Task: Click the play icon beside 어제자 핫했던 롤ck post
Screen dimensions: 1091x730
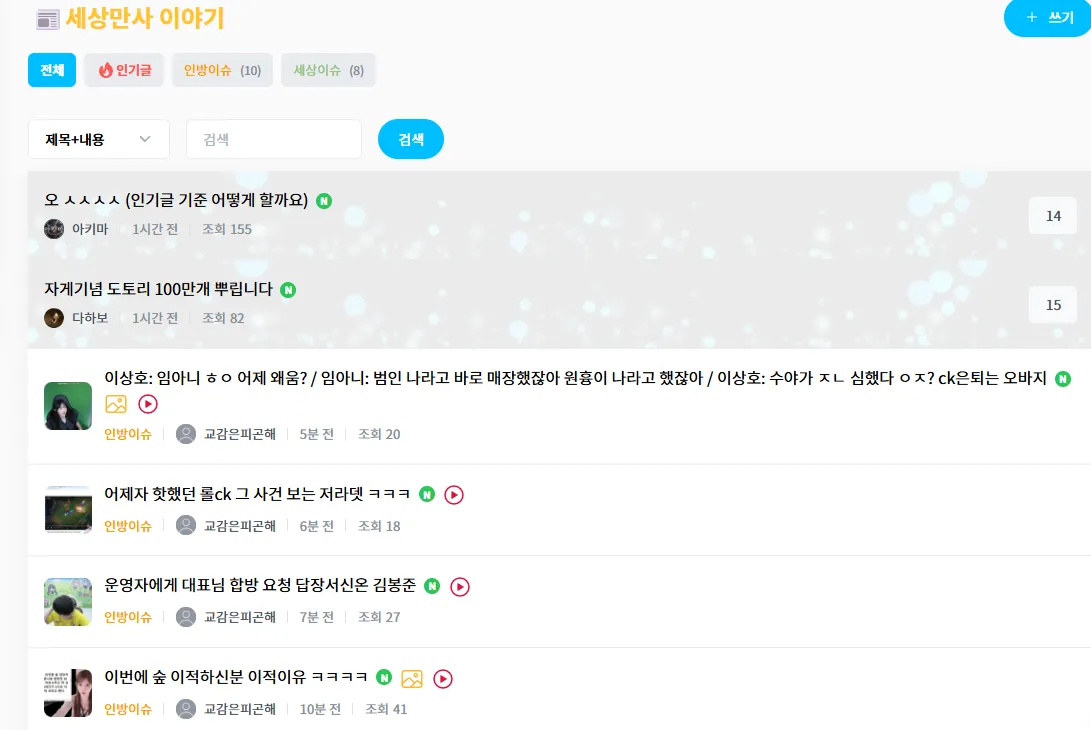Action: click(x=454, y=495)
